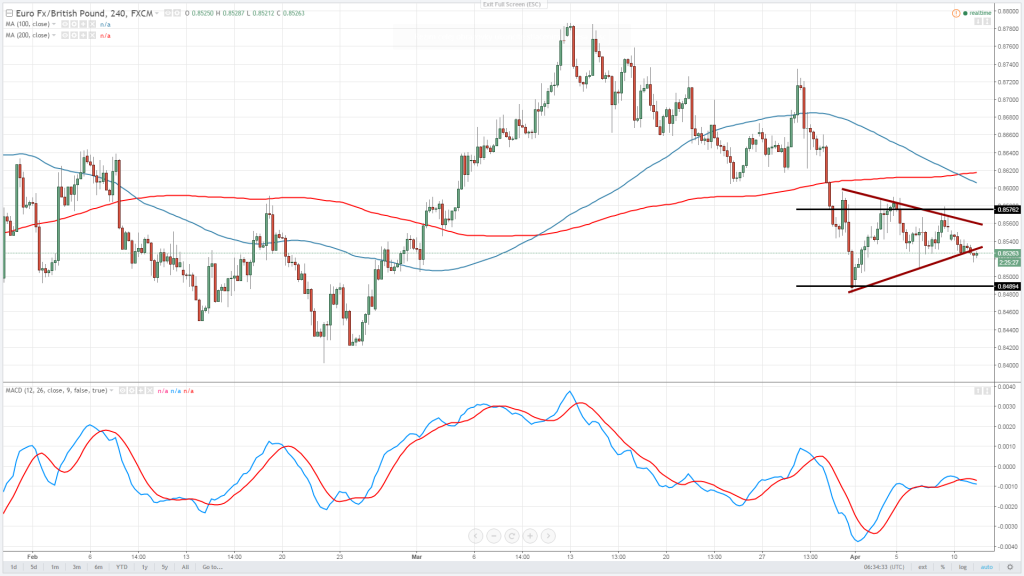Click the plus-shaped icon in the MACD legend row
Viewport: 1024px width, 576px height.
click(x=140, y=391)
